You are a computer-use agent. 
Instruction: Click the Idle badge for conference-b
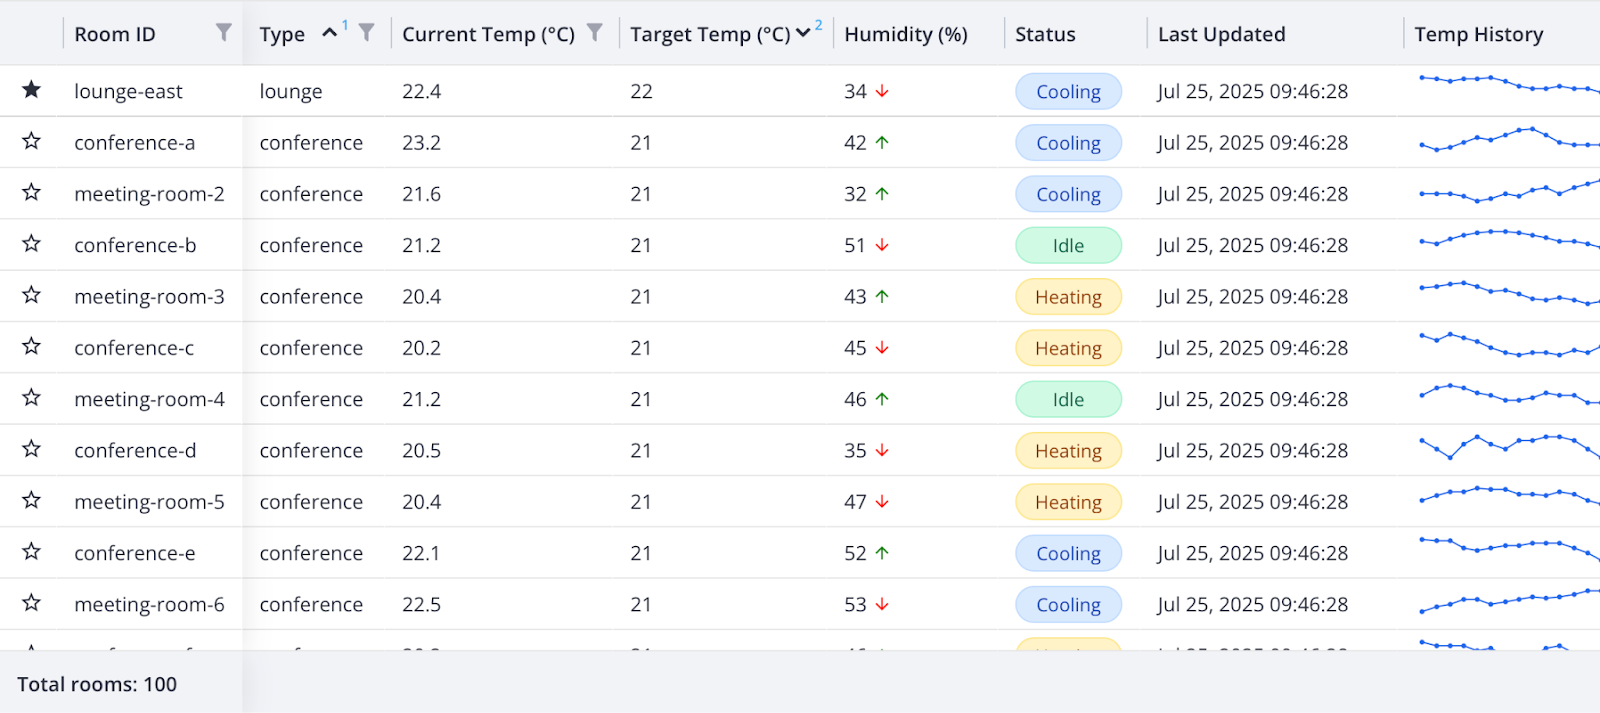coord(1067,245)
